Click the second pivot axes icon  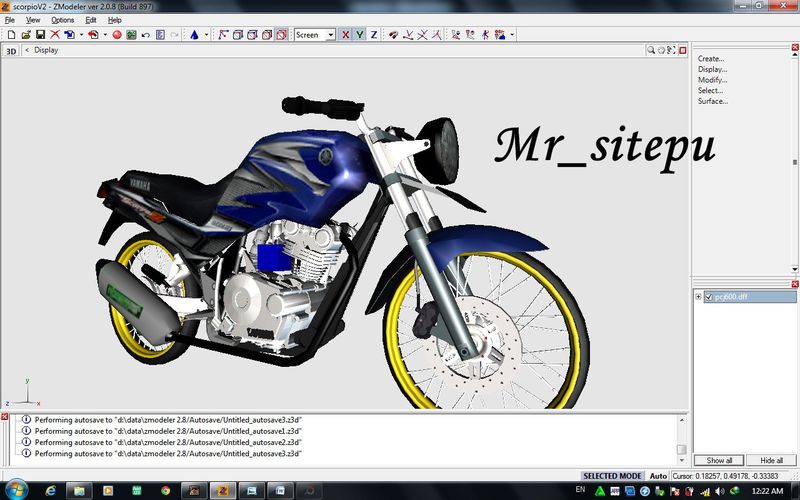422,35
